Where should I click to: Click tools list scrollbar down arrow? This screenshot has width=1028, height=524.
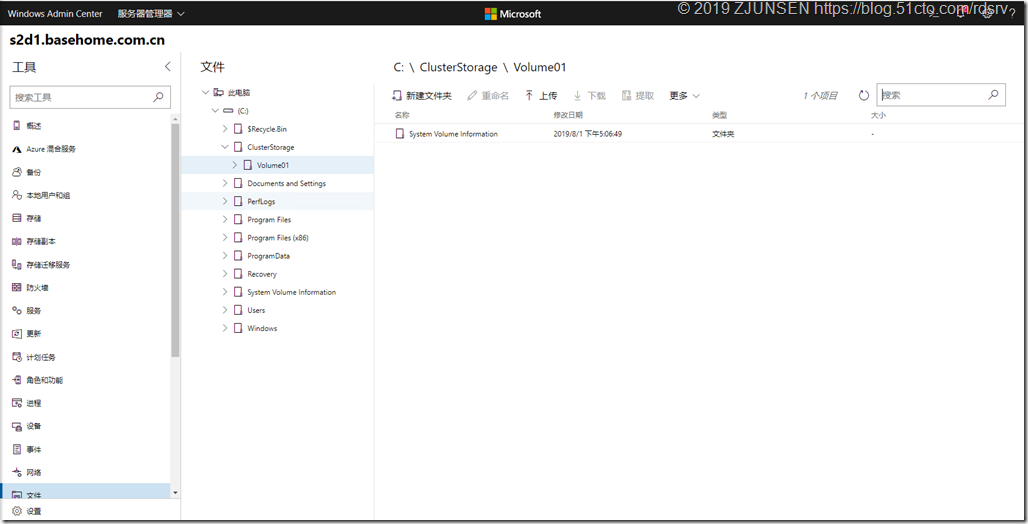(x=175, y=493)
